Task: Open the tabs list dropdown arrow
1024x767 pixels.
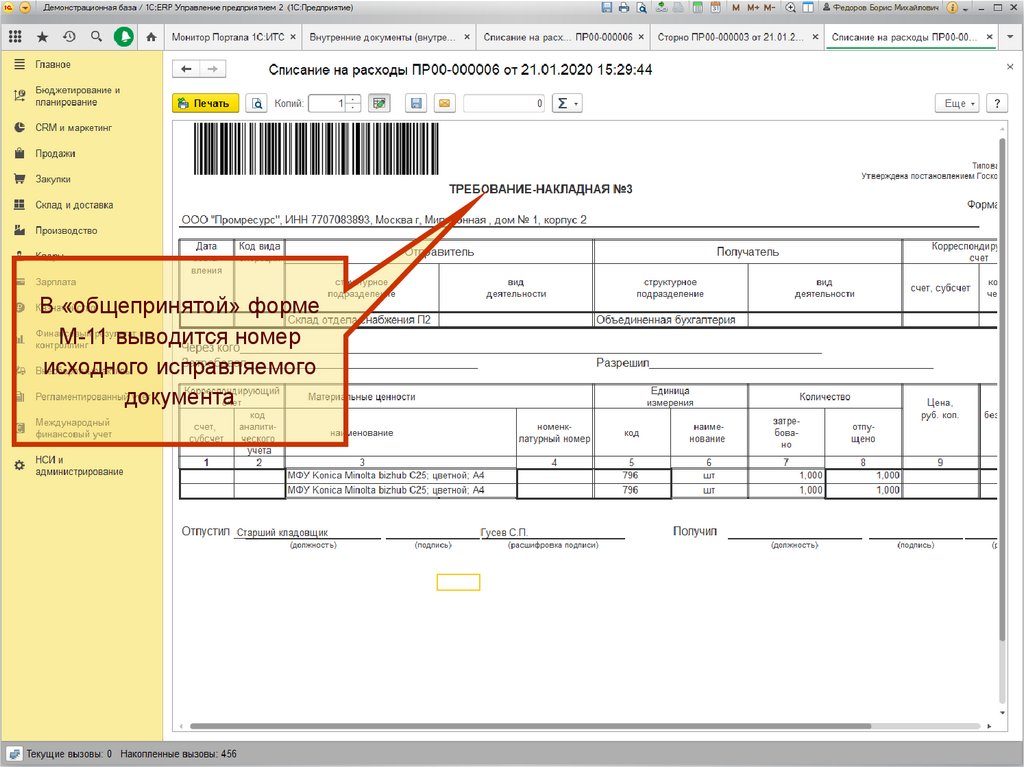Action: (1011, 37)
